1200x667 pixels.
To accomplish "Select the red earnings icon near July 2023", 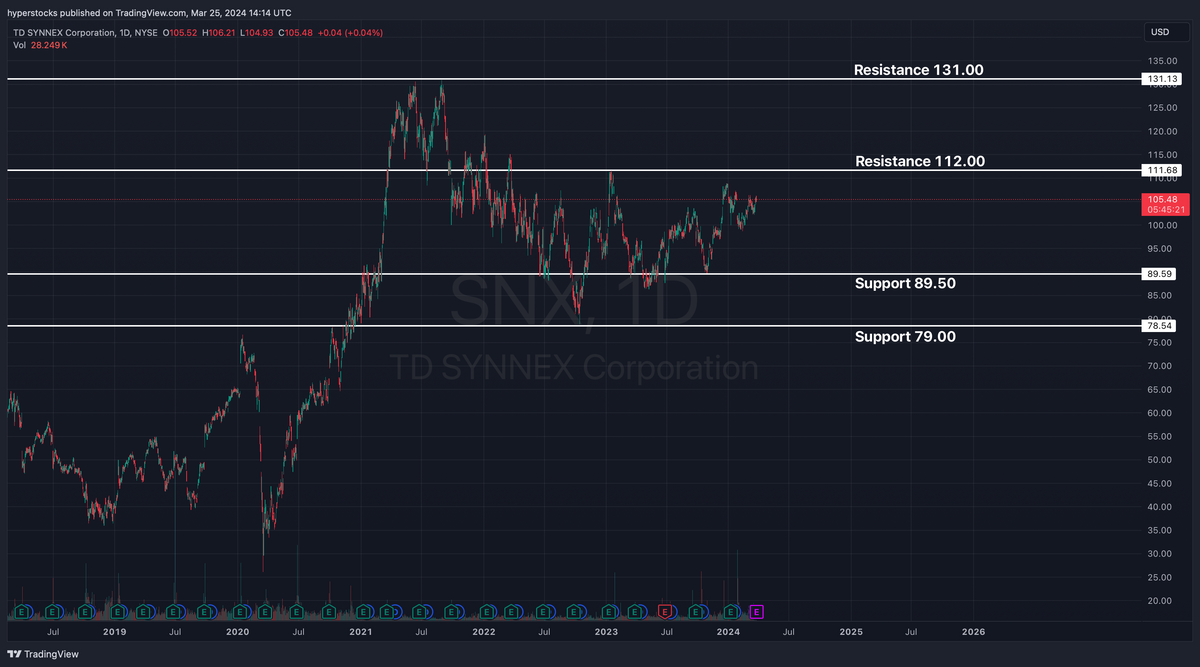I will [x=663, y=611].
